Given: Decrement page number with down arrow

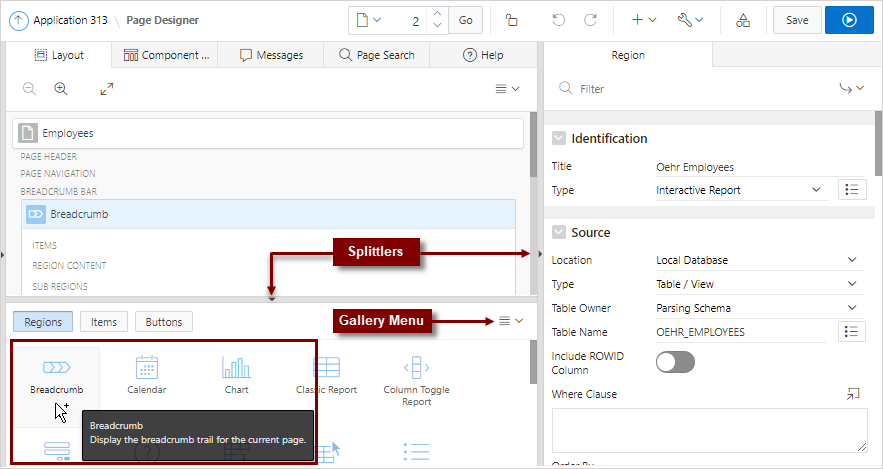Looking at the screenshot, I should 438,26.
